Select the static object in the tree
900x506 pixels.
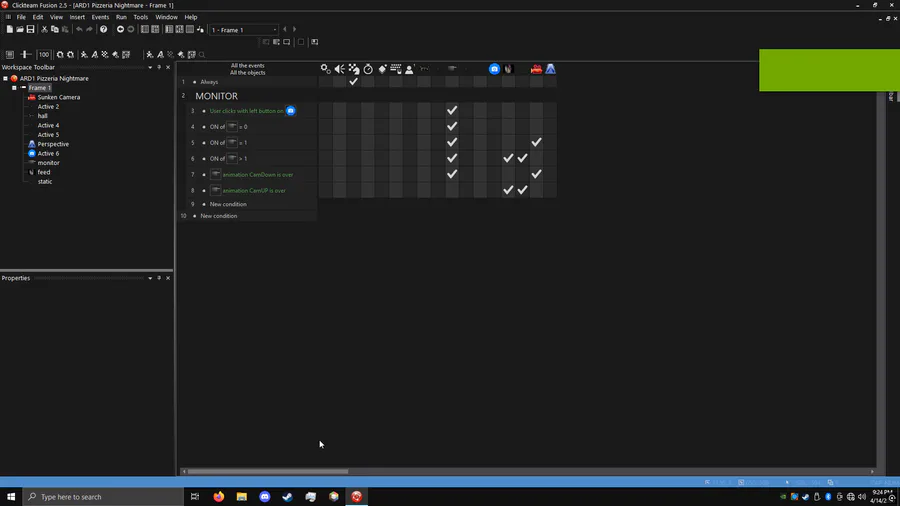point(45,181)
